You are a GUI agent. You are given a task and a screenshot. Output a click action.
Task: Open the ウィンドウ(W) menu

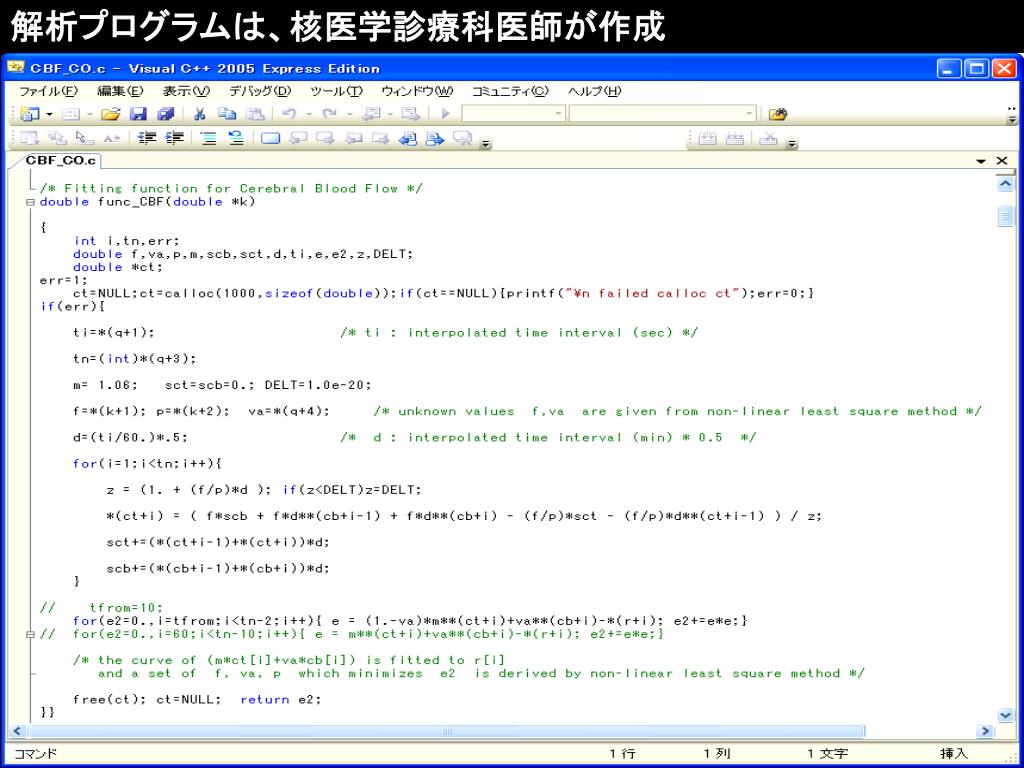coord(417,91)
